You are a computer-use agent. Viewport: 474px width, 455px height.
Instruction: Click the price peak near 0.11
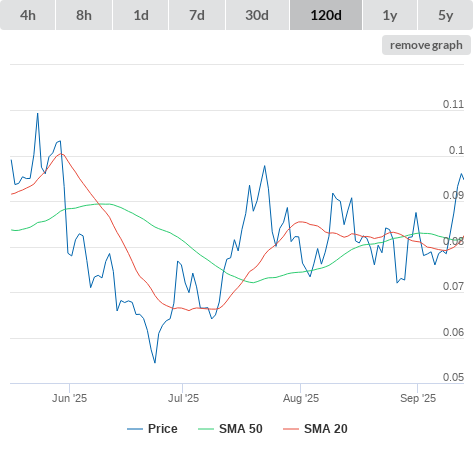[38, 114]
